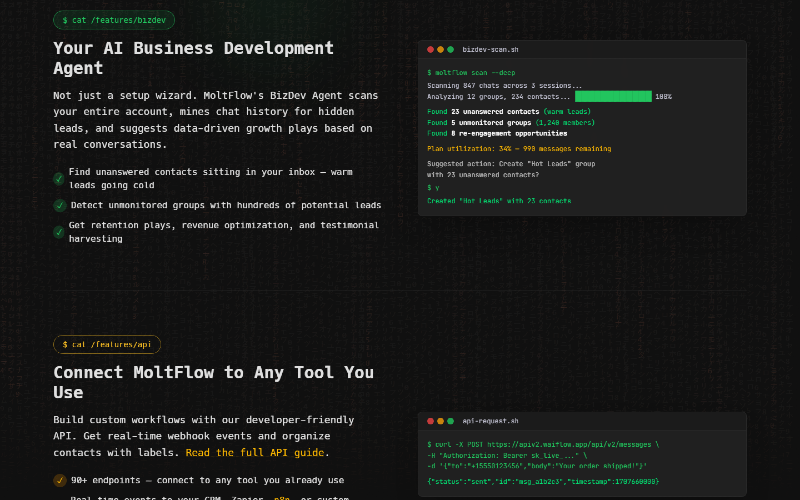Click the check icon beside 'Get retention plays'
The image size is (800, 500).
point(59,232)
